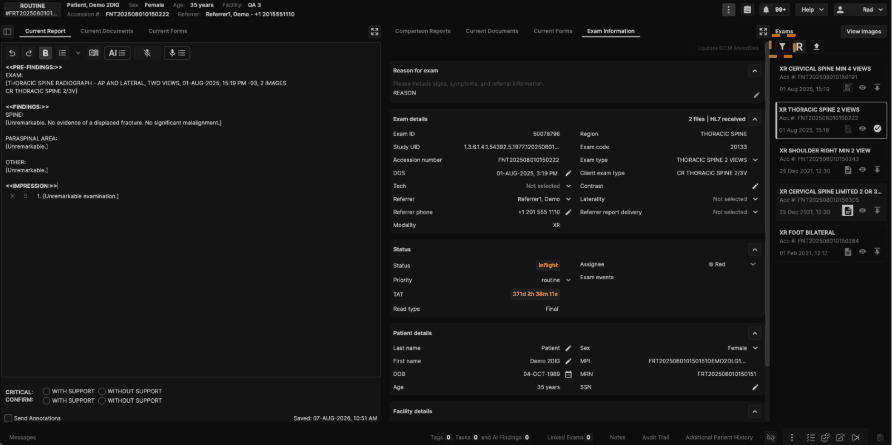Click the R icon in Exams panel

tap(799, 47)
